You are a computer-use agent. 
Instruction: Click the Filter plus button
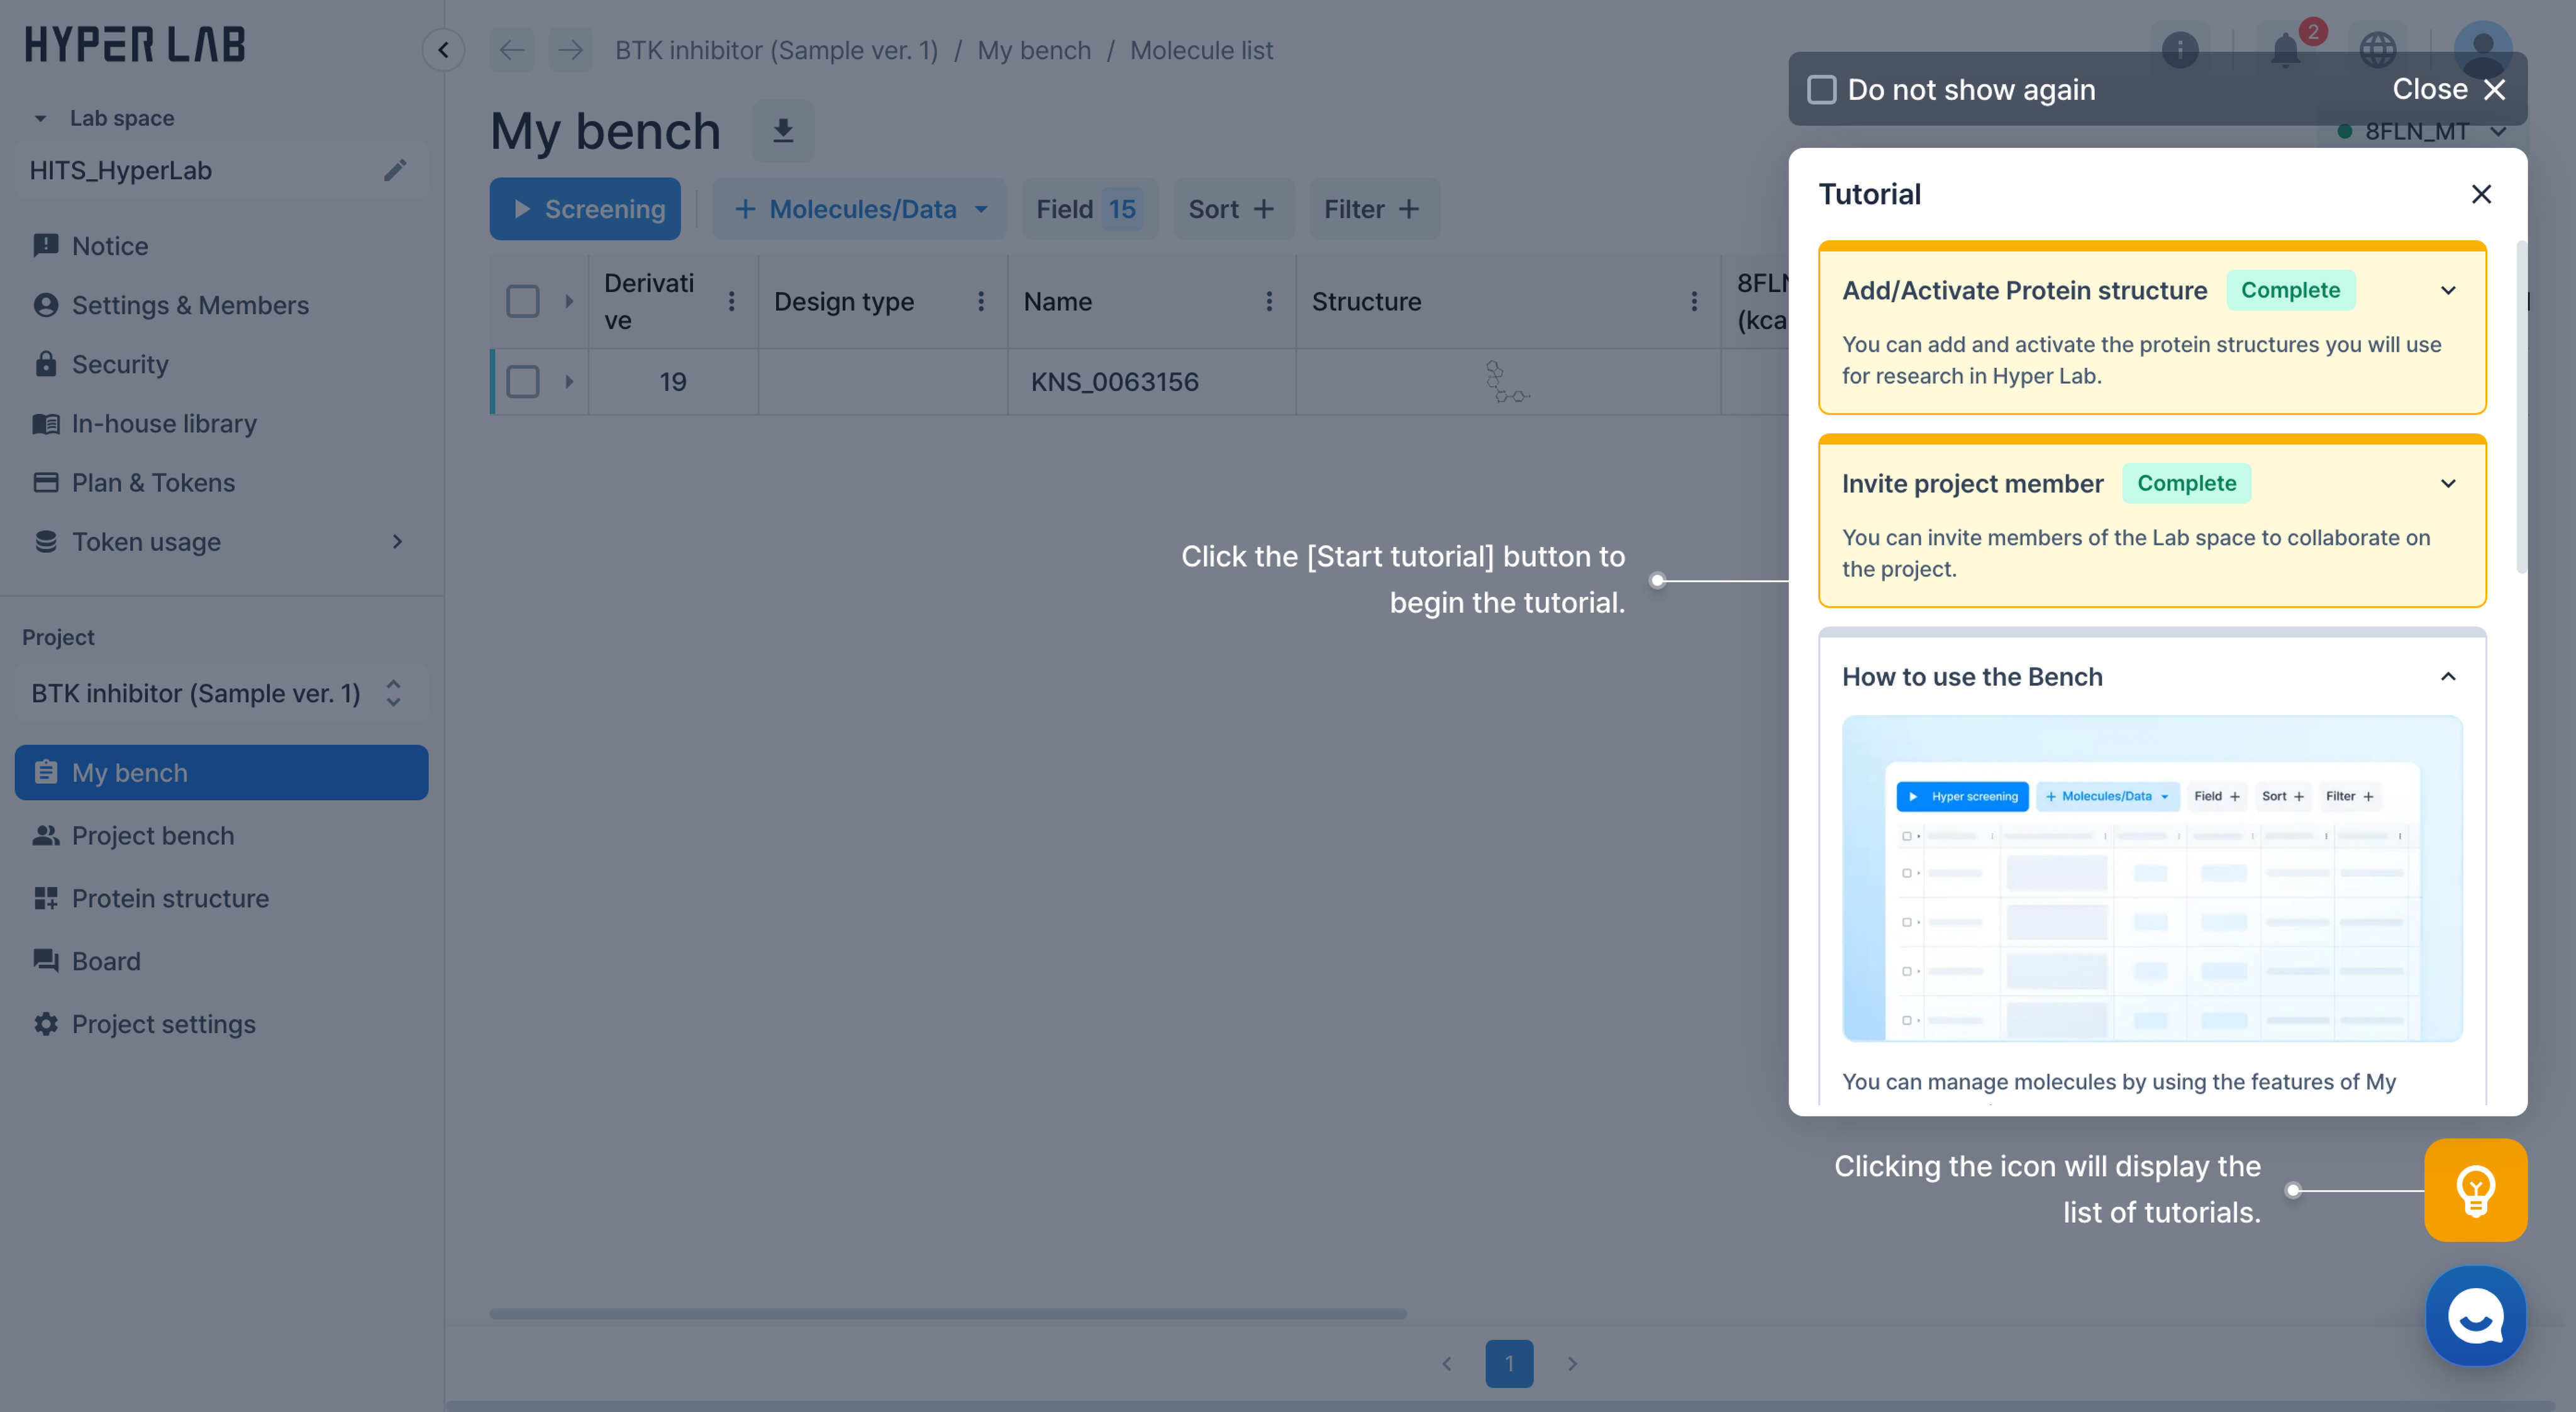1373,209
